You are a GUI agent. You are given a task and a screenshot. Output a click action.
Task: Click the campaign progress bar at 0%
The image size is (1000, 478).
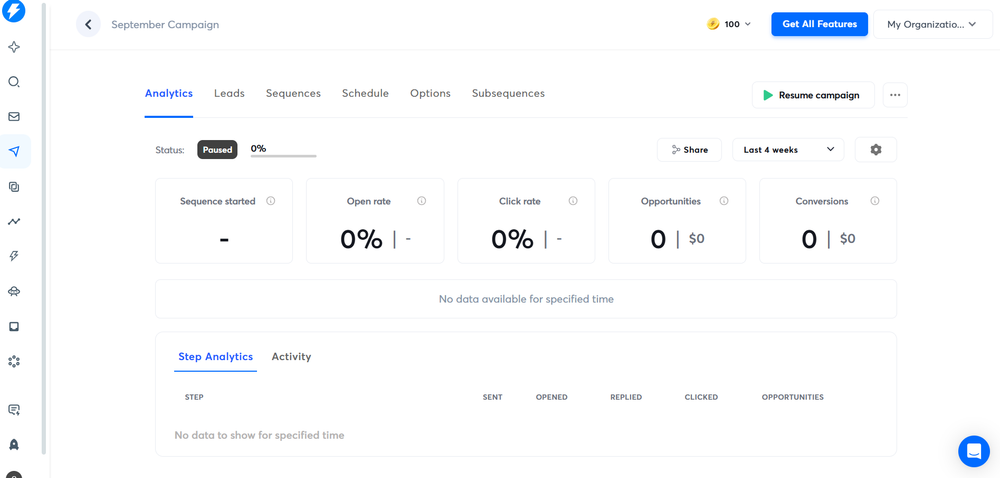283,155
